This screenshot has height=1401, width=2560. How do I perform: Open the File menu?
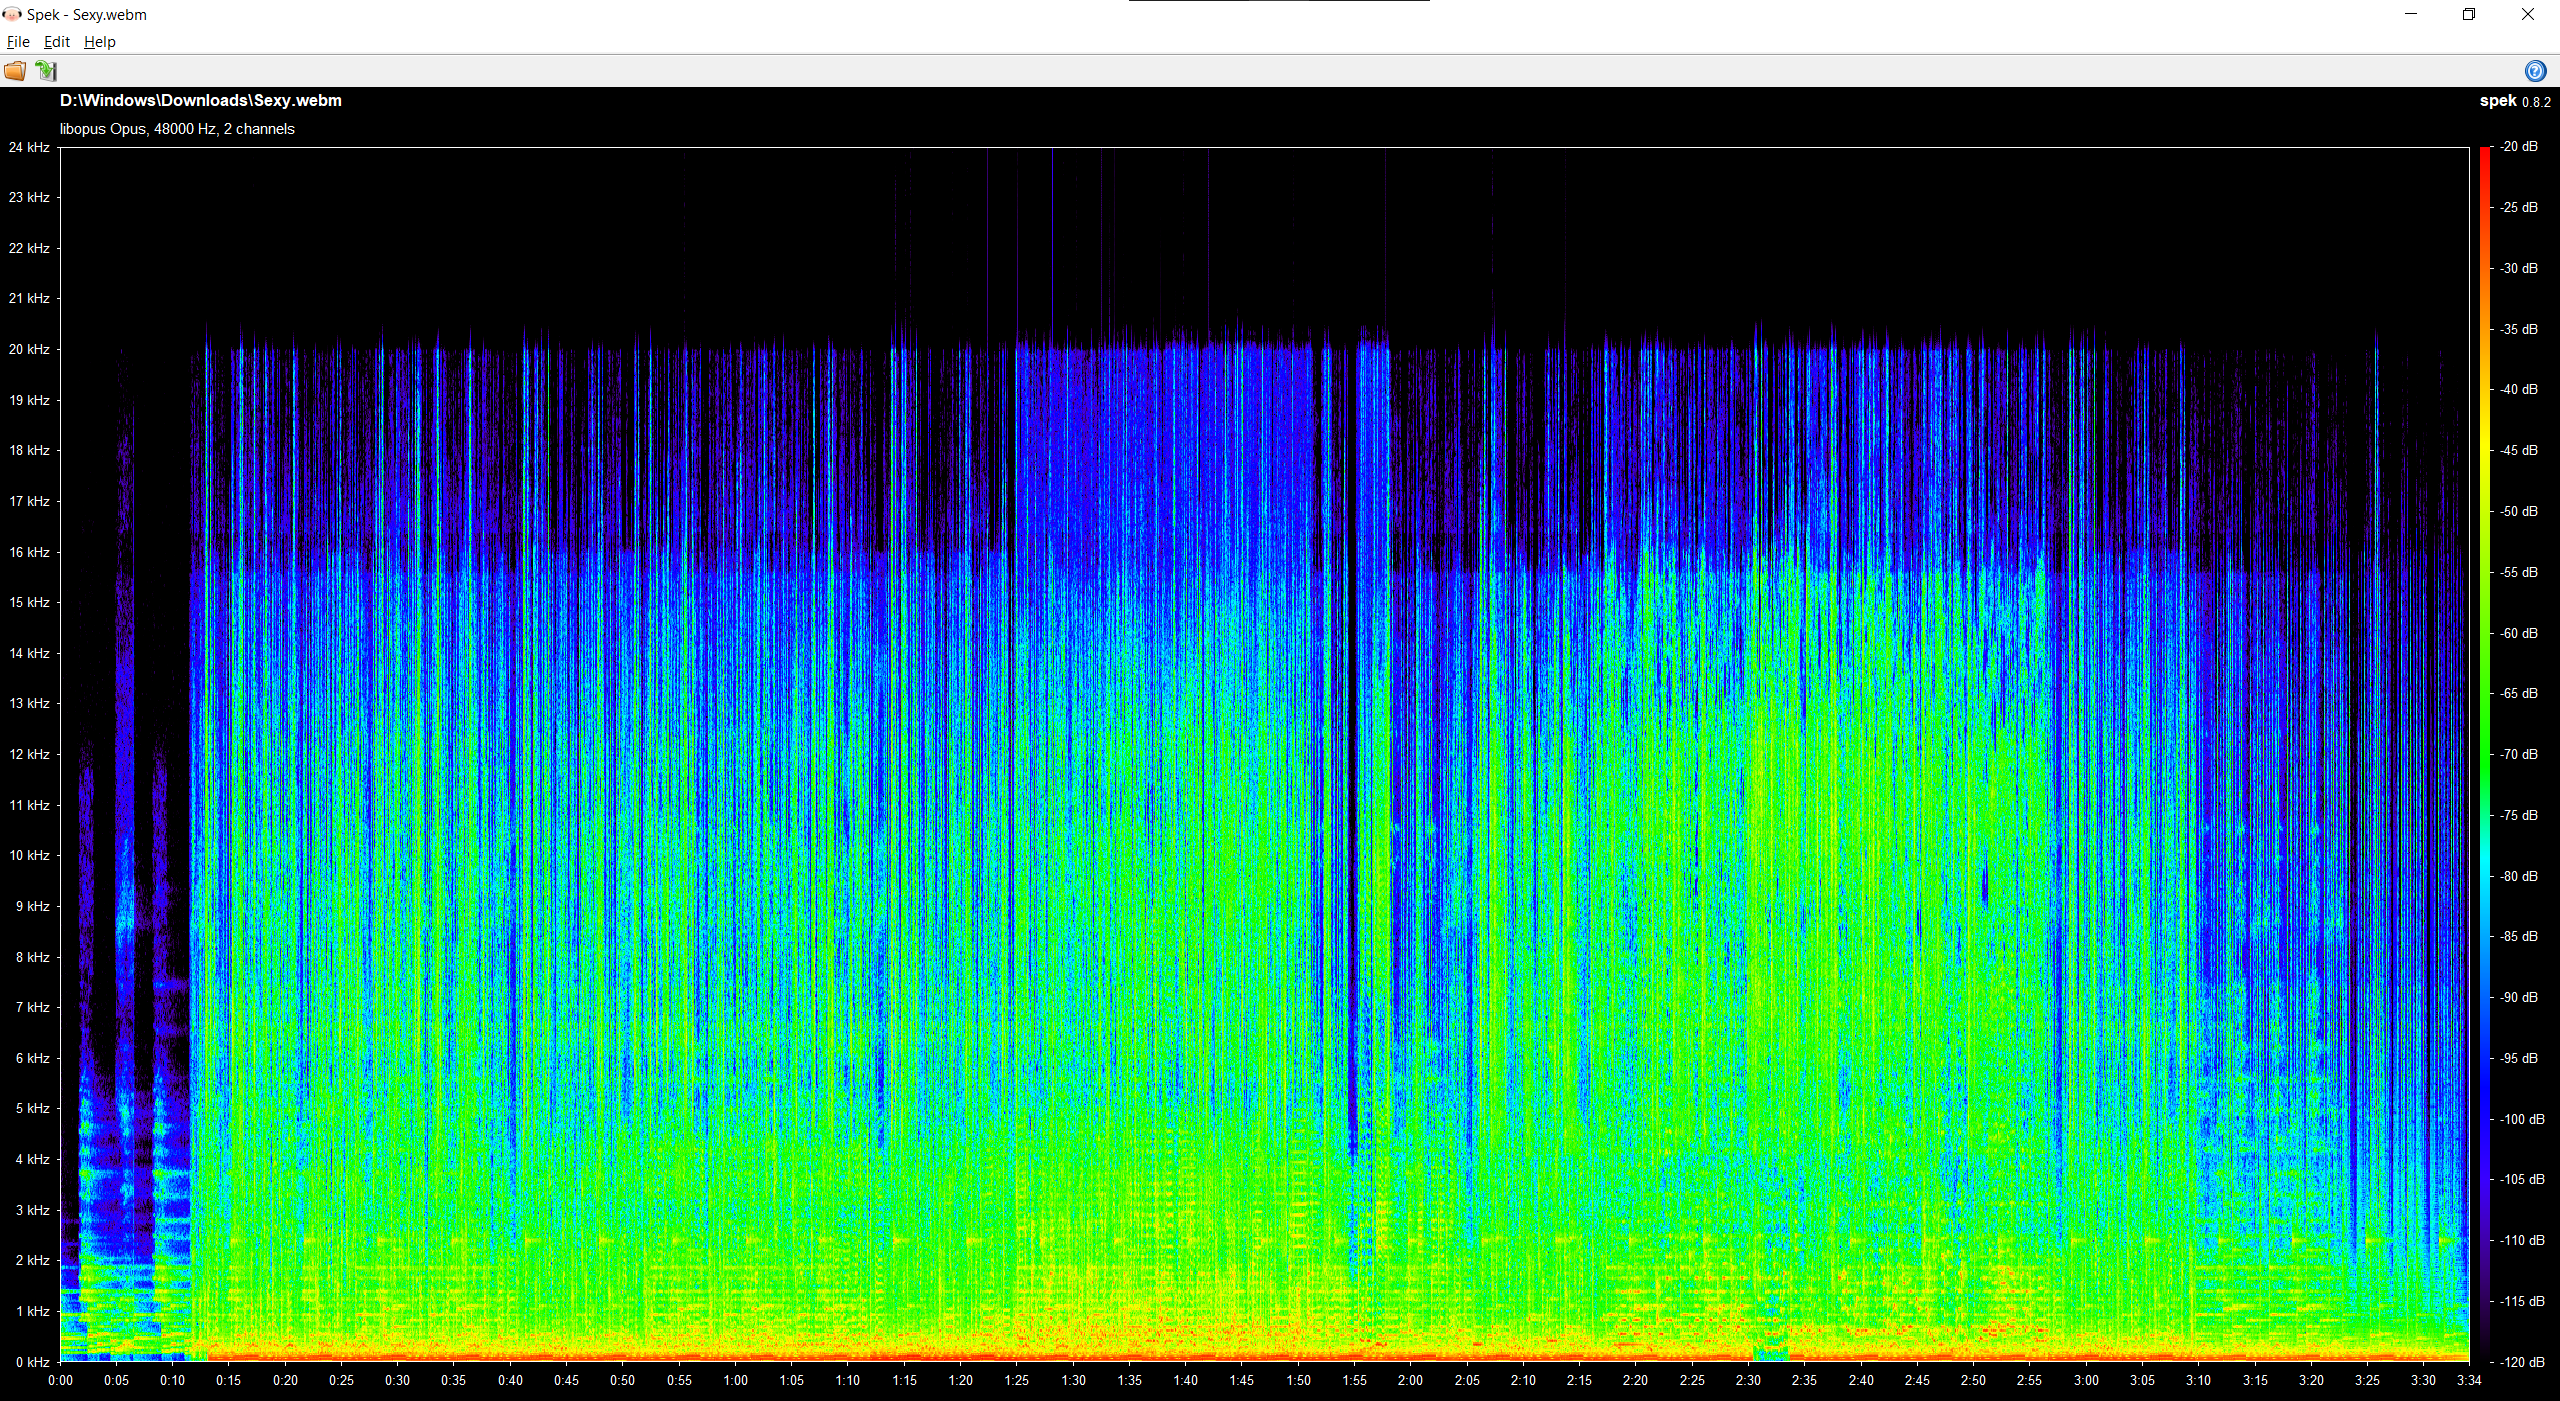point(18,42)
